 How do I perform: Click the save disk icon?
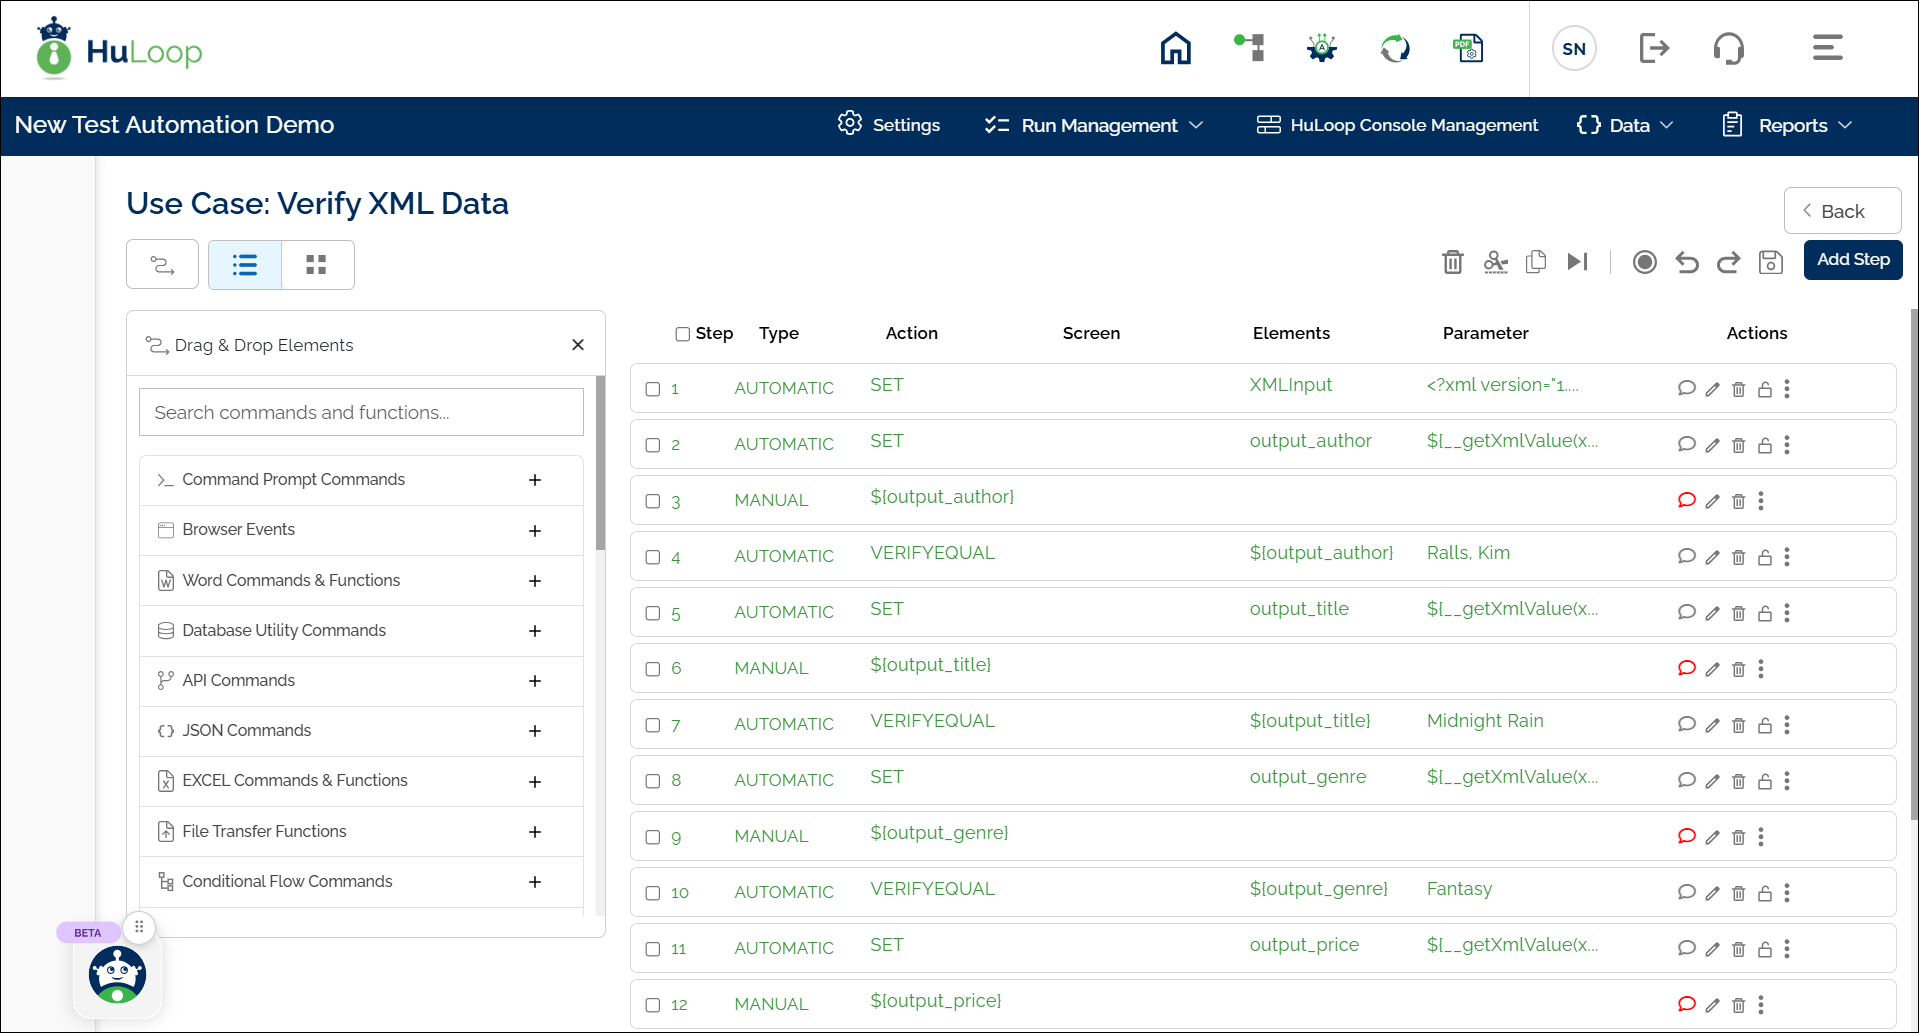tap(1770, 262)
